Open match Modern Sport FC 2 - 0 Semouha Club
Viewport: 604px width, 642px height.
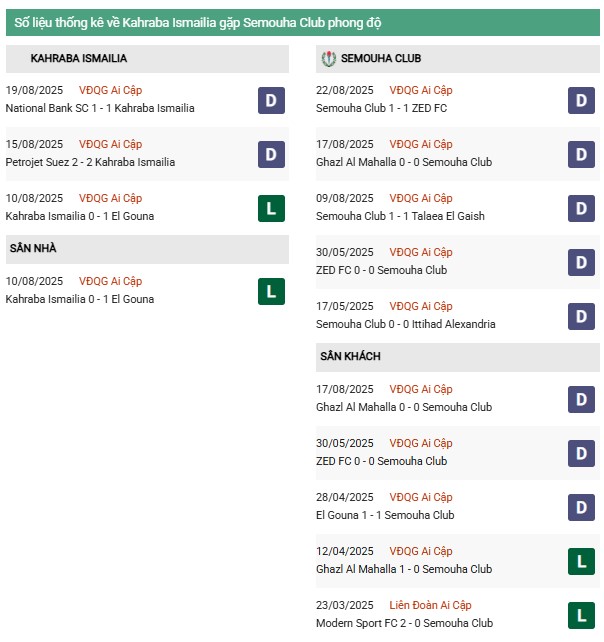(404, 623)
